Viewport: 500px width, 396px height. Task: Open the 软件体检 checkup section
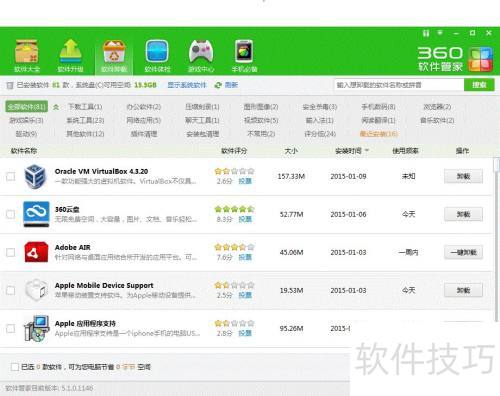[x=157, y=56]
